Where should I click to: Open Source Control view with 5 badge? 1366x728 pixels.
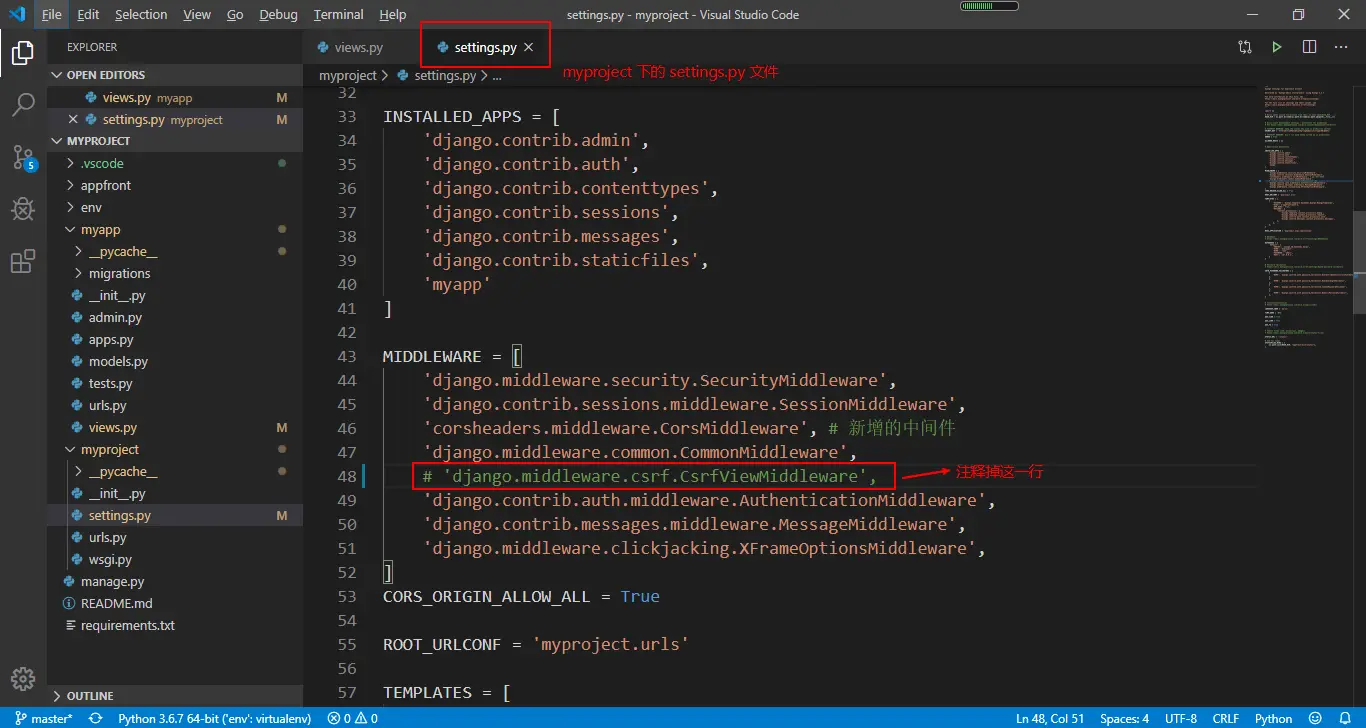[23, 157]
